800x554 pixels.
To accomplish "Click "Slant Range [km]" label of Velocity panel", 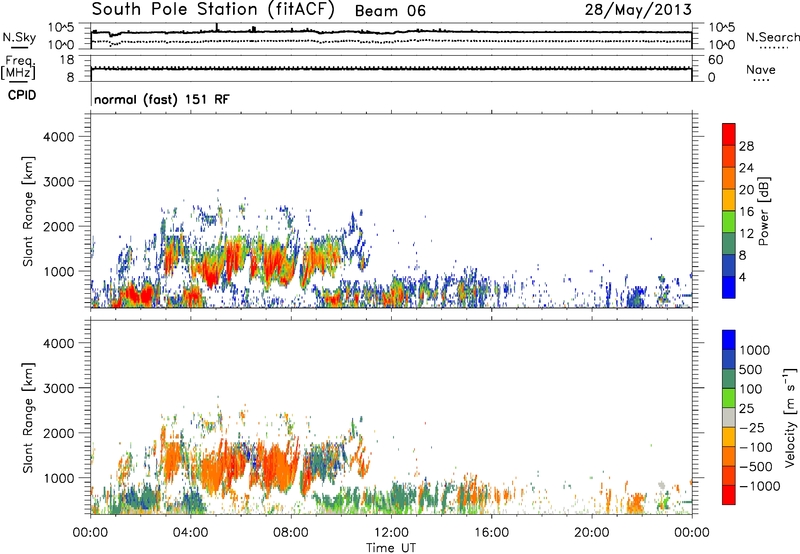I will tap(28, 418).
